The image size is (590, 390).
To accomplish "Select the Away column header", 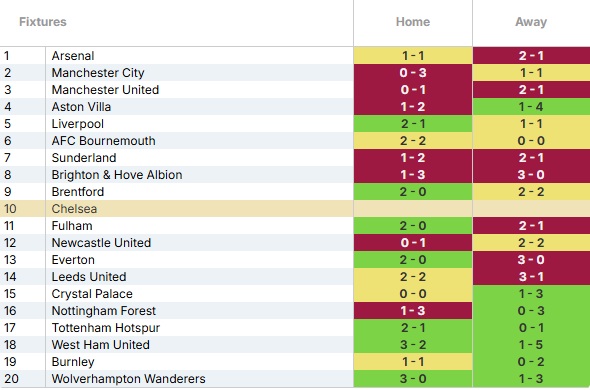I will 531,22.
